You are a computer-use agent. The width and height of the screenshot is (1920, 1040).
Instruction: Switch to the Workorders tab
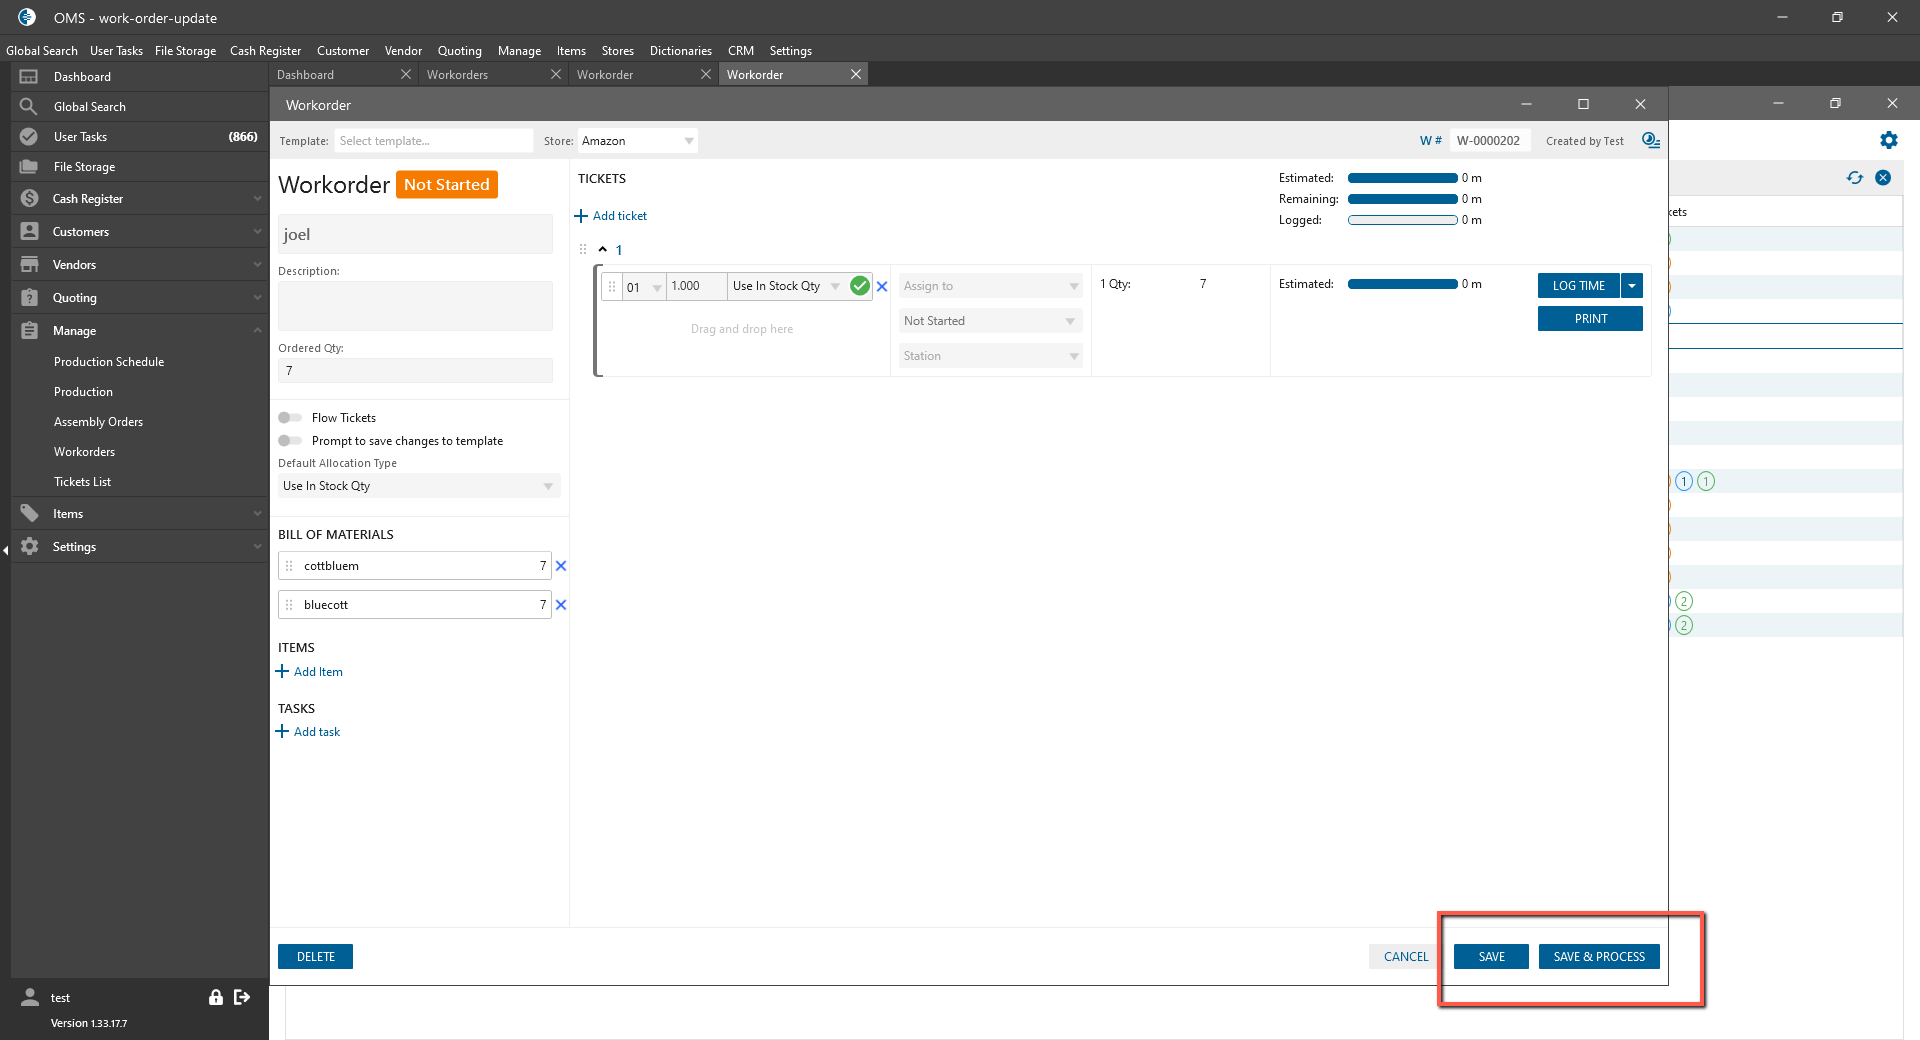[458, 75]
